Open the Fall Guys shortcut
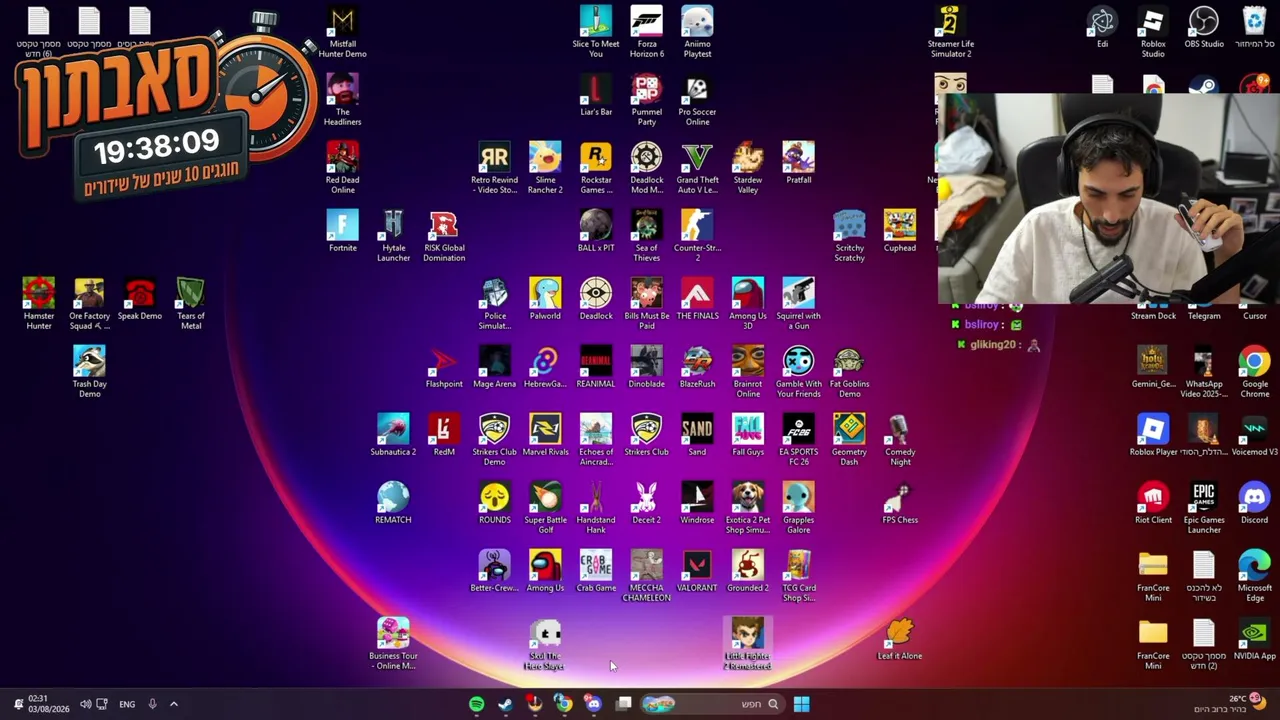This screenshot has width=1280, height=720. (x=748, y=435)
